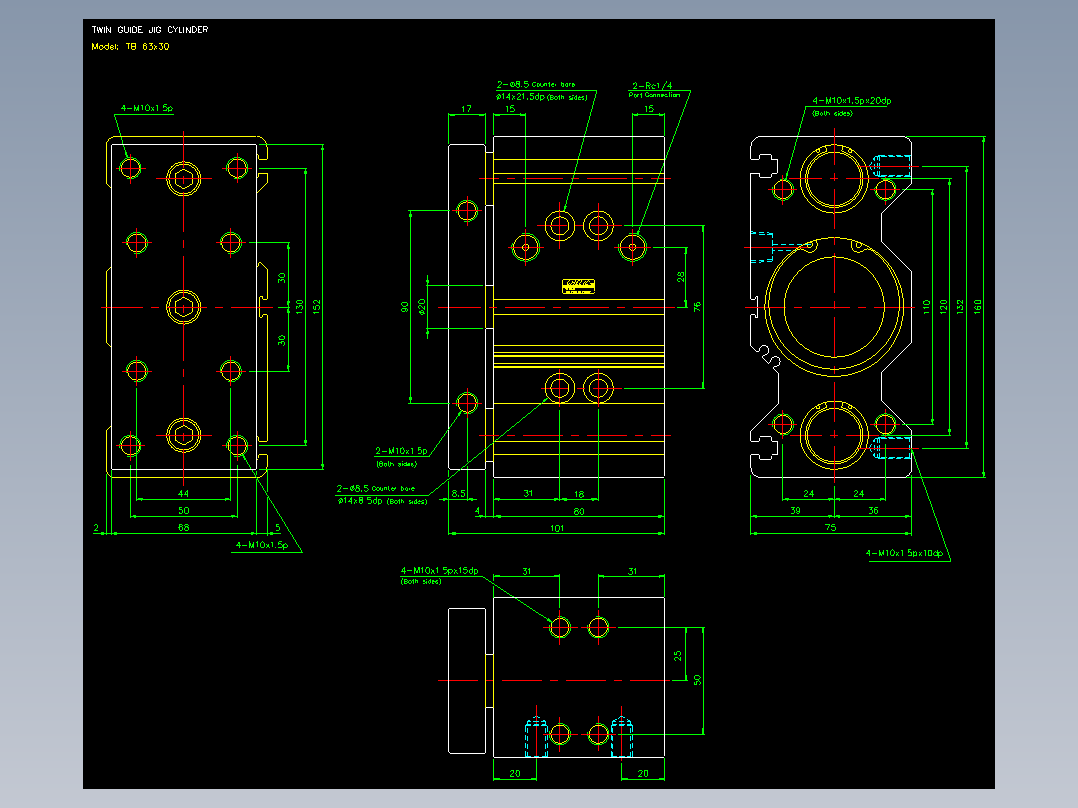Click the '68' width dimension
This screenshot has height=808, width=1078.
(x=184, y=527)
